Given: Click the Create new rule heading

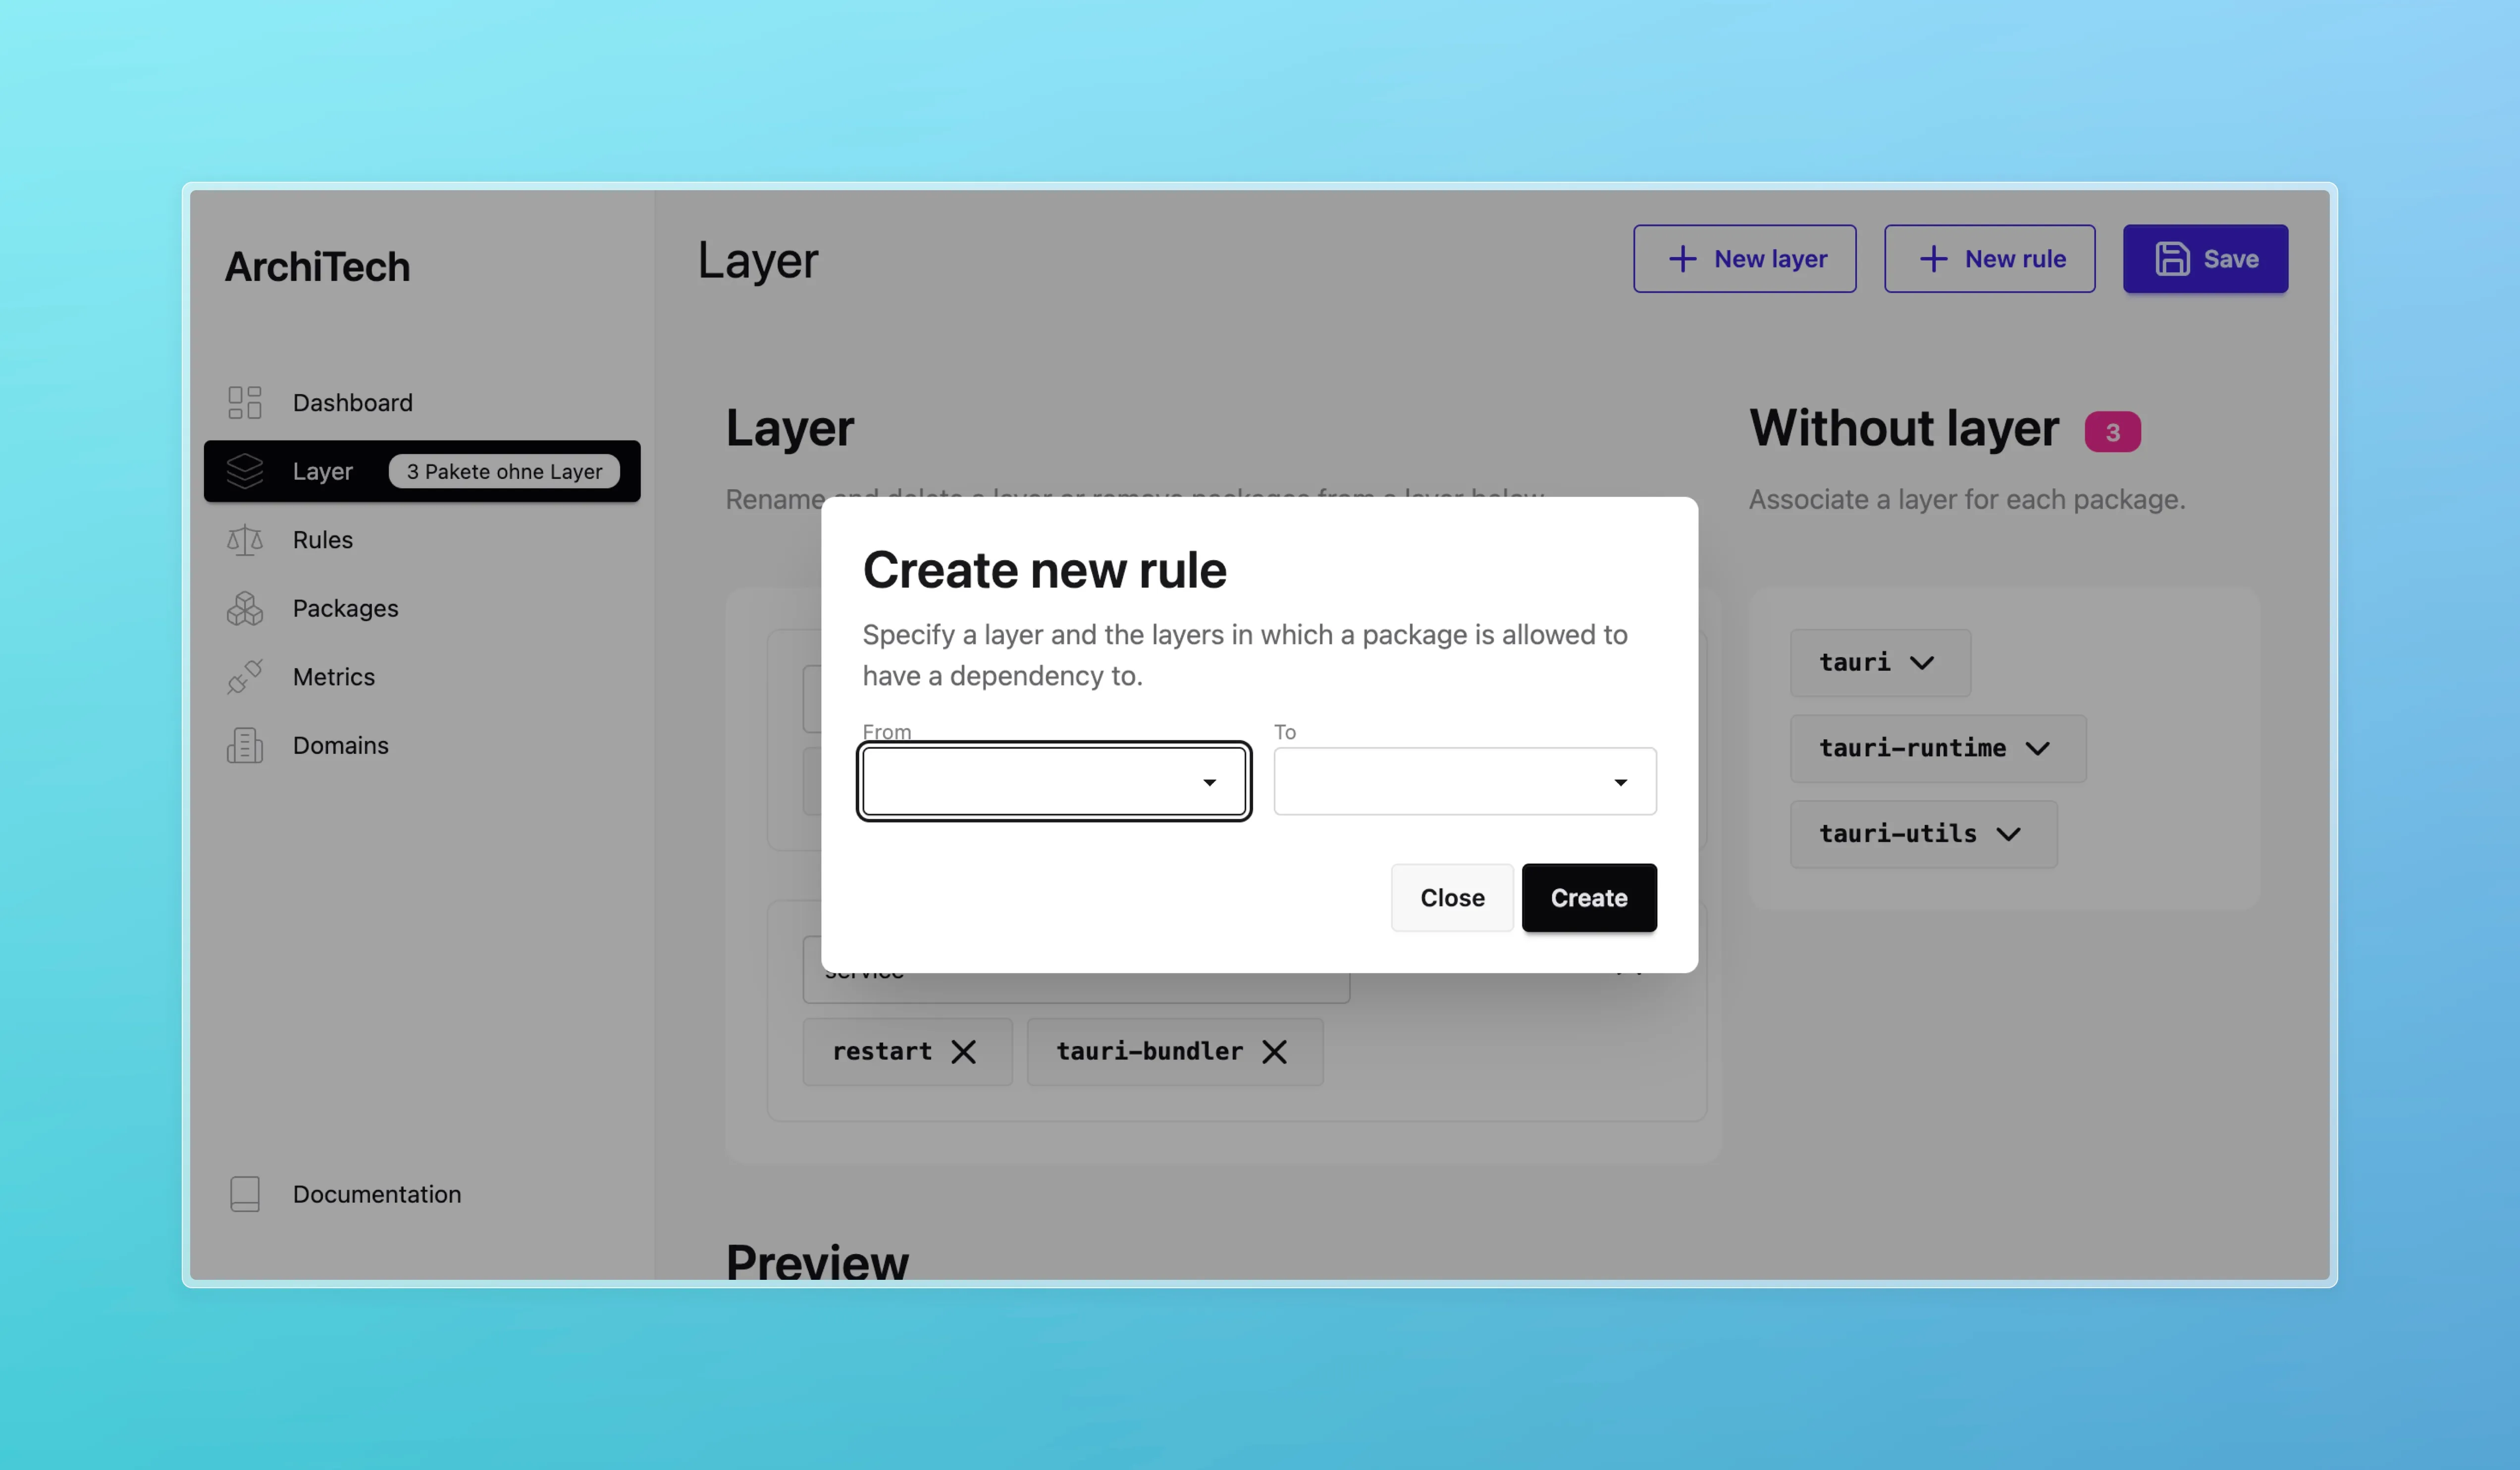Looking at the screenshot, I should (1044, 570).
